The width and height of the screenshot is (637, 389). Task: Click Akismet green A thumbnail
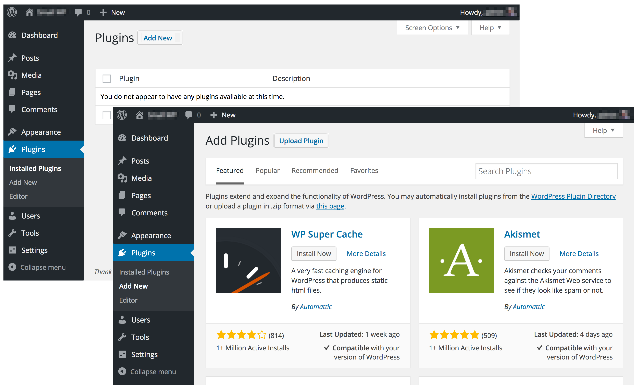tap(461, 260)
